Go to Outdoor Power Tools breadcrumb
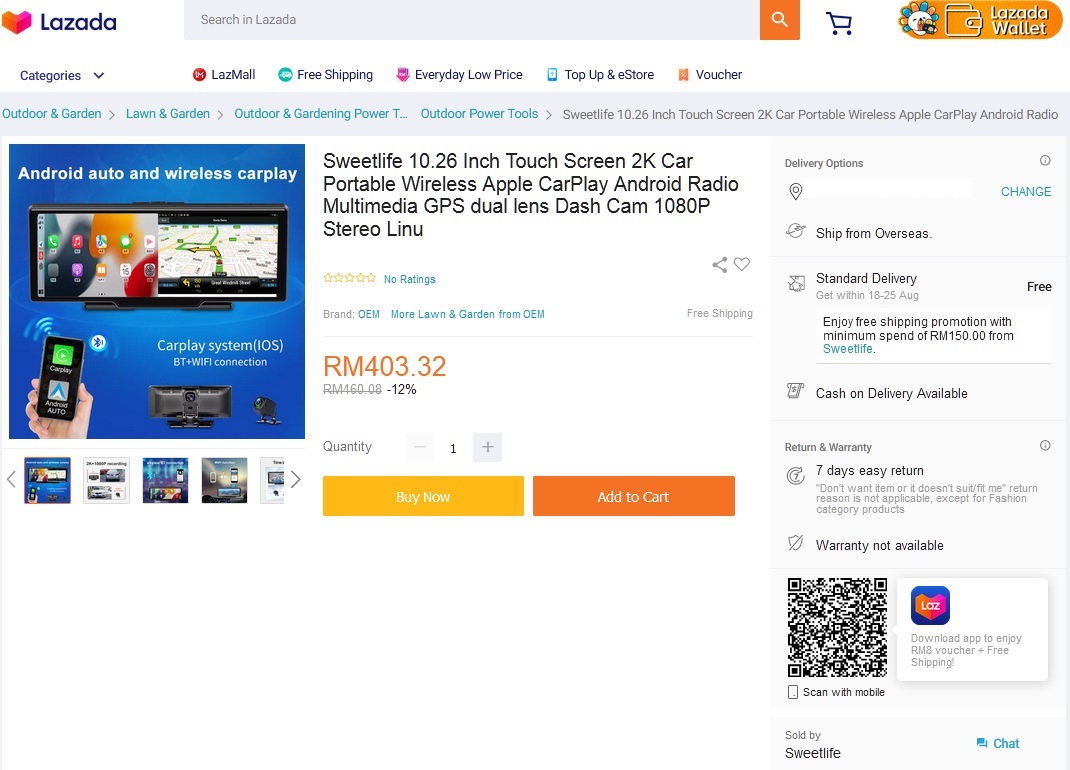Screen dimensions: 1070x770 point(479,114)
